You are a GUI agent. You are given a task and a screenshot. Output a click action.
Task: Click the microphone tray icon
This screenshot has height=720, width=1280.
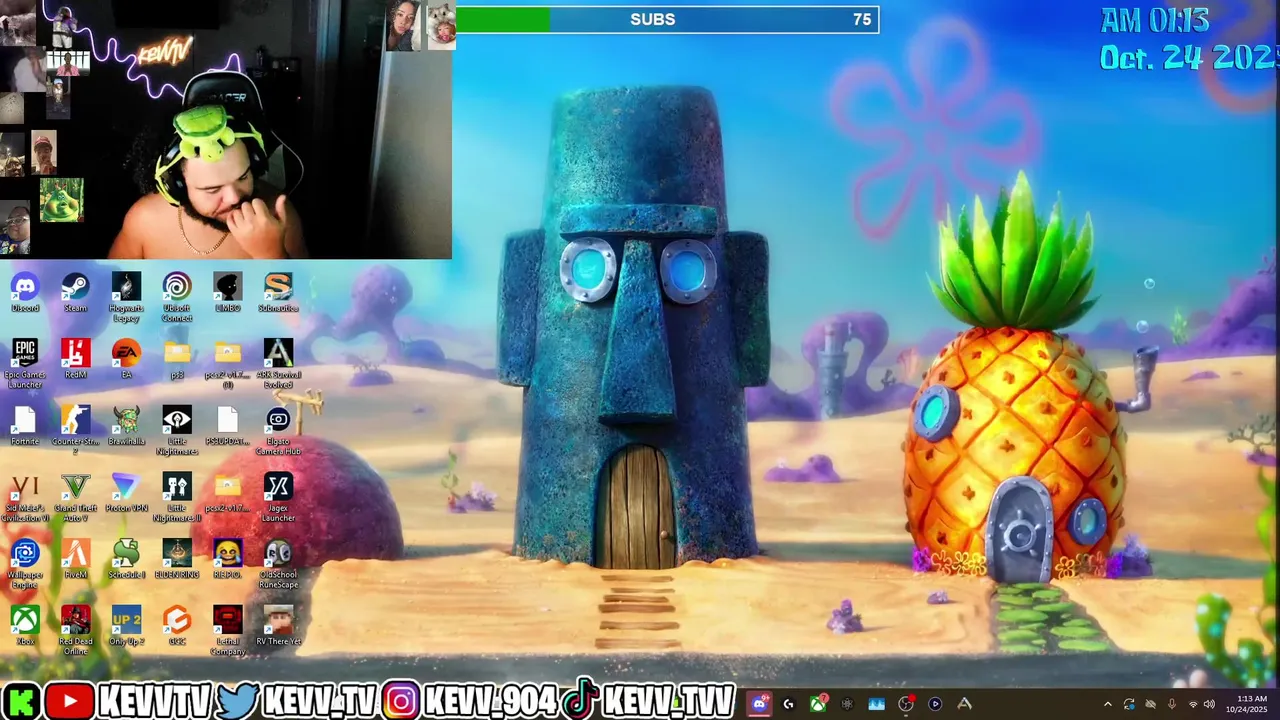1171,705
